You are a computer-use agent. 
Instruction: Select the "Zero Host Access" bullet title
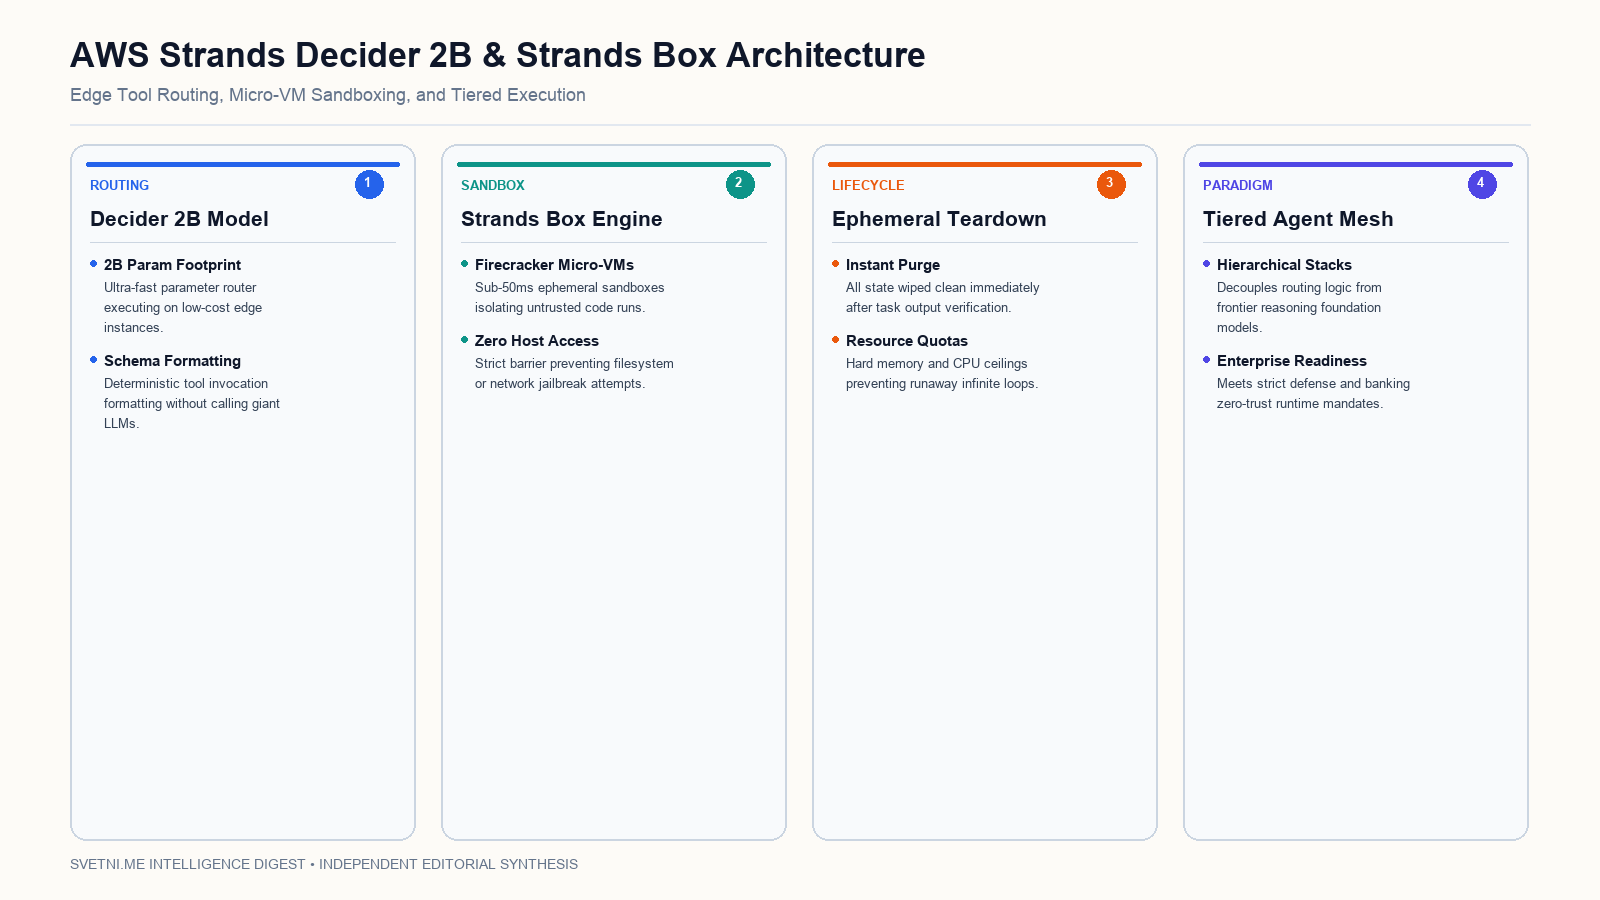[x=537, y=341]
